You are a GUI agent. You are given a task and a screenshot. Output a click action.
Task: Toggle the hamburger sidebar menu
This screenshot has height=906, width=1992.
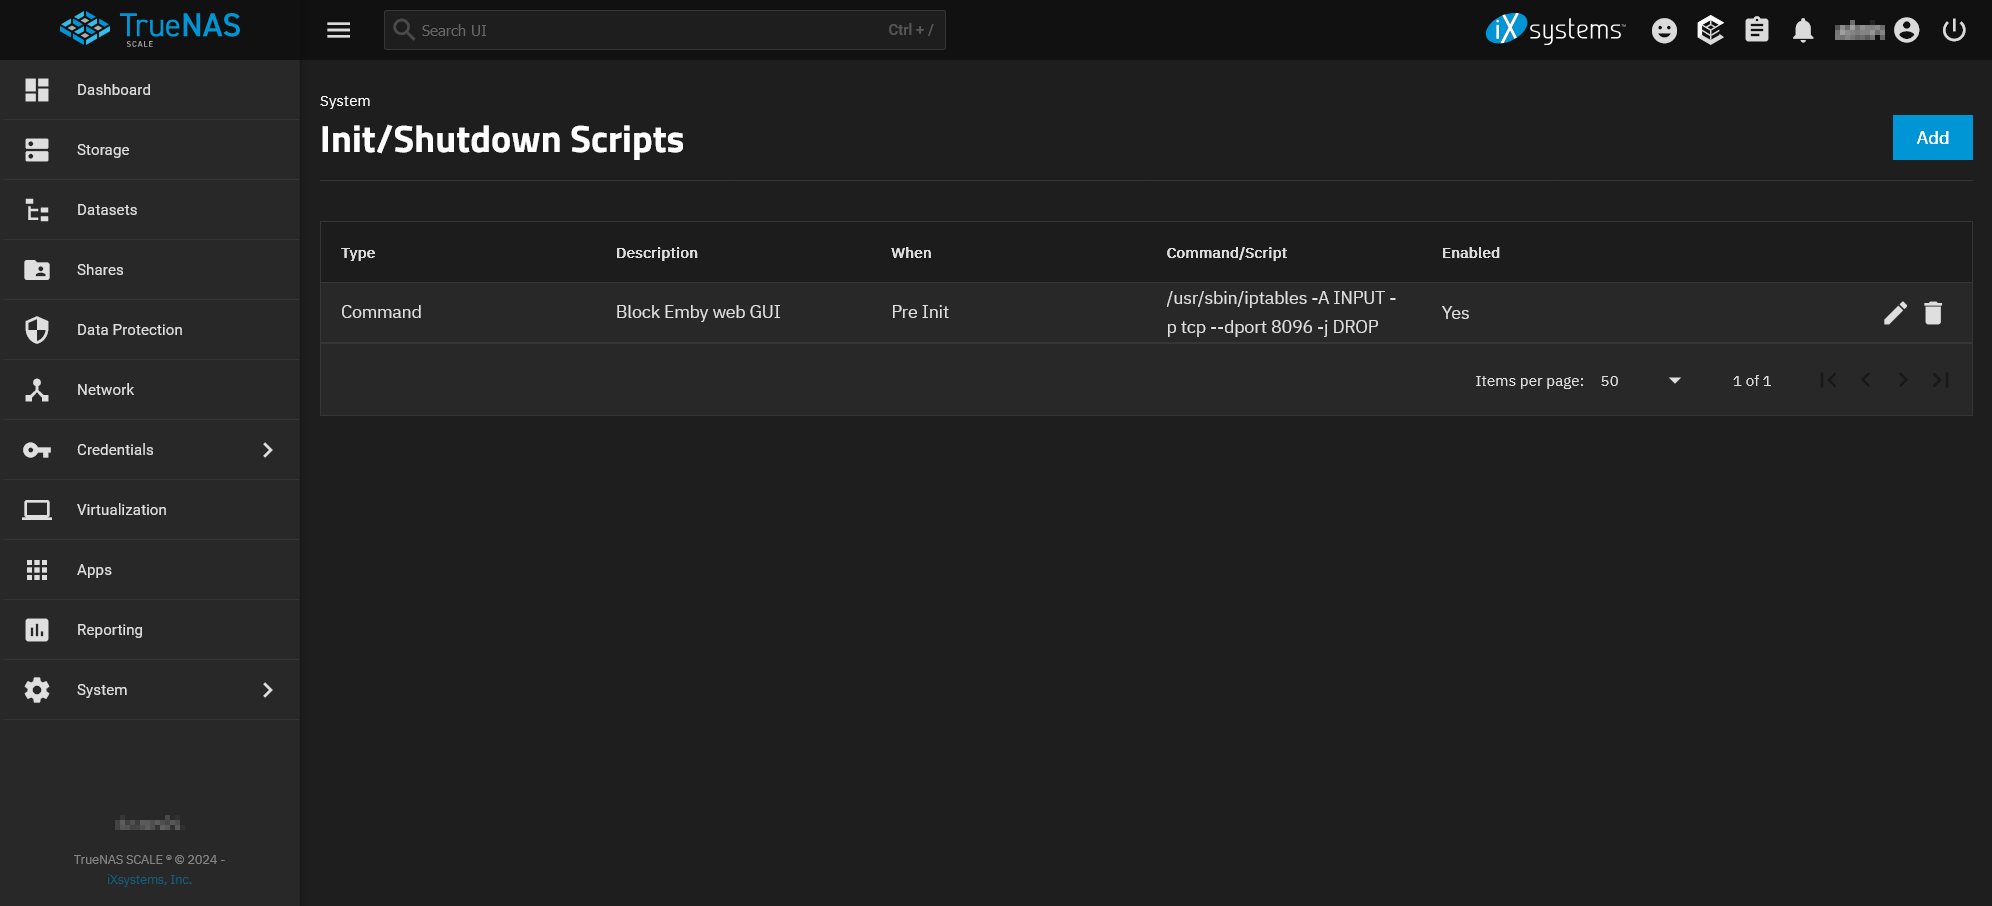tap(339, 30)
